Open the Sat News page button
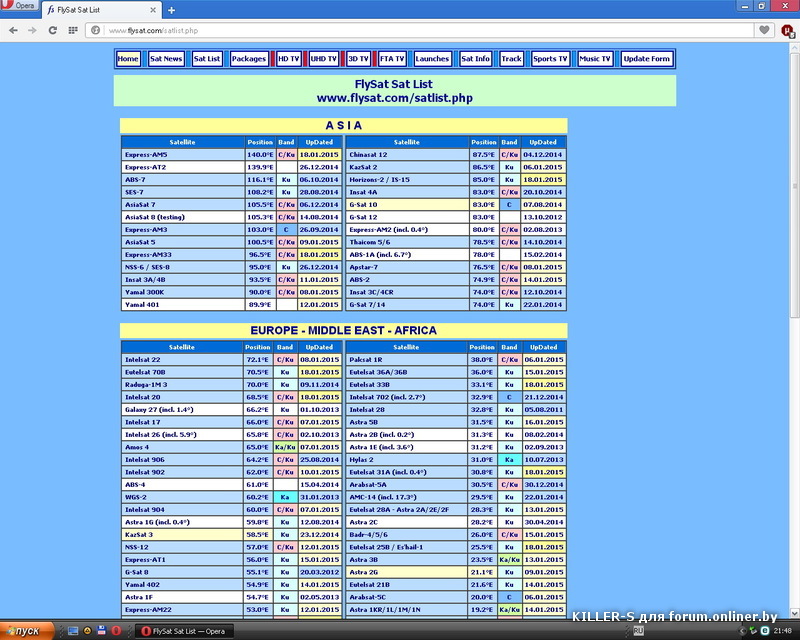 click(166, 59)
